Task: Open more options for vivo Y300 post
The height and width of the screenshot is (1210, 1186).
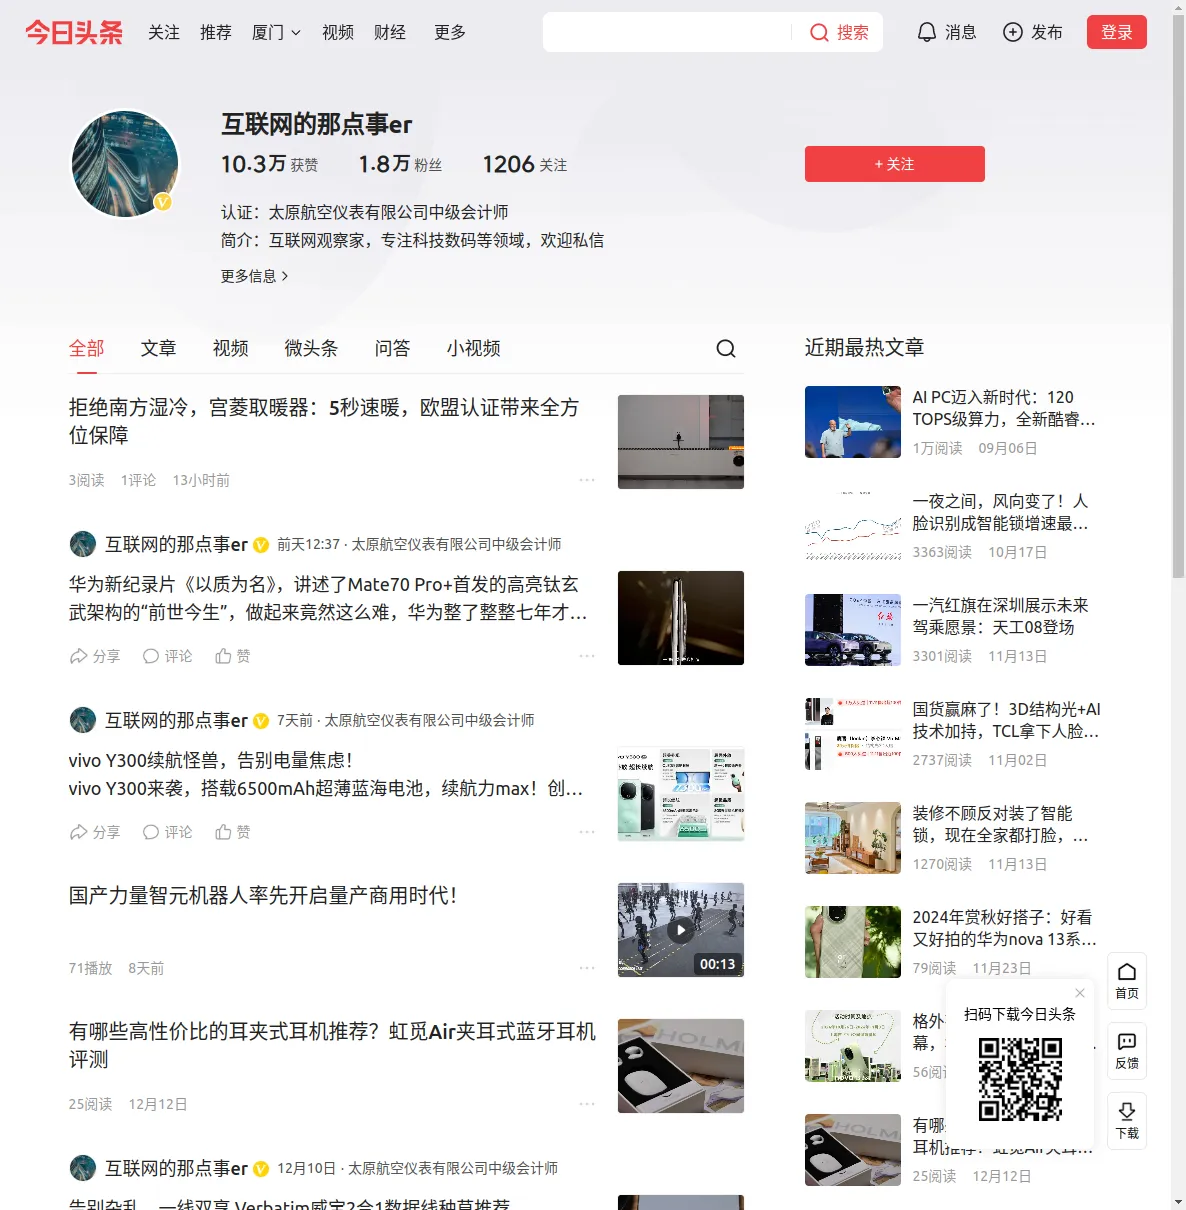Action: tap(587, 832)
